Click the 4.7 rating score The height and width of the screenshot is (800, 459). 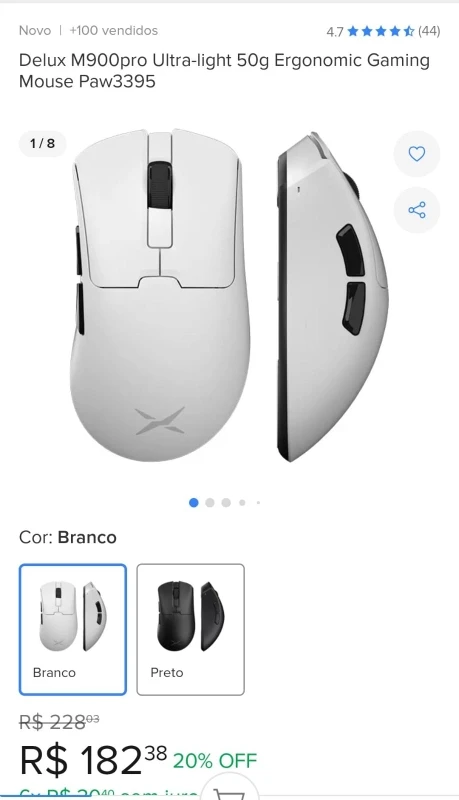coord(335,32)
